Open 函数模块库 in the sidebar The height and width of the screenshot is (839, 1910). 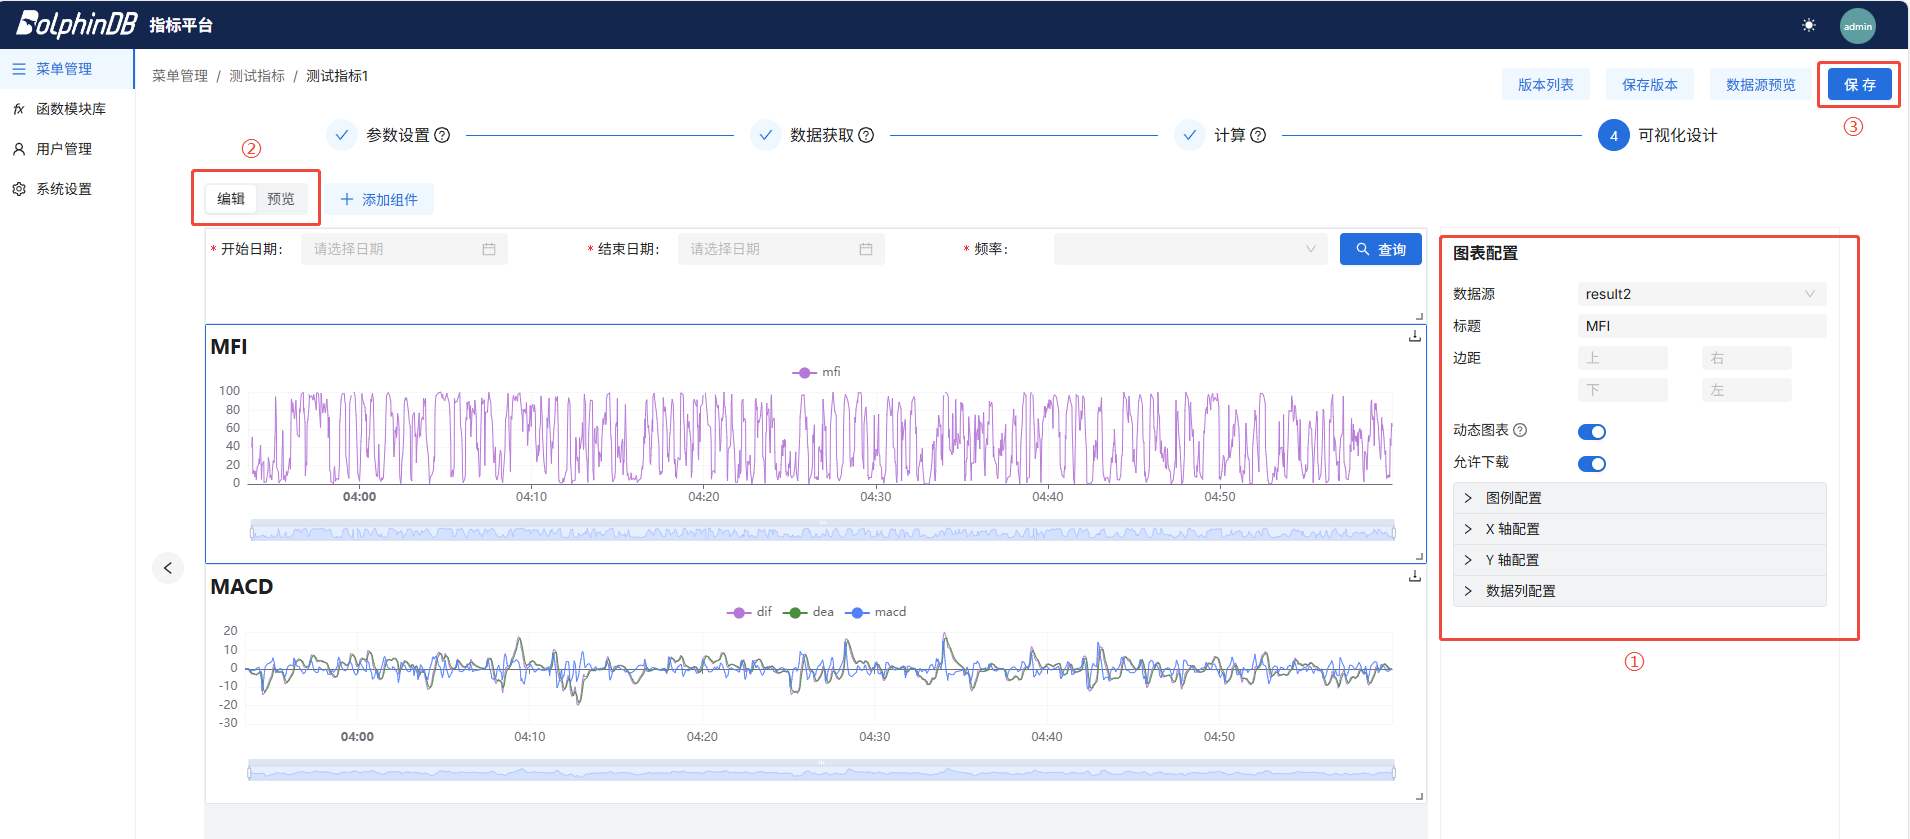tap(70, 109)
